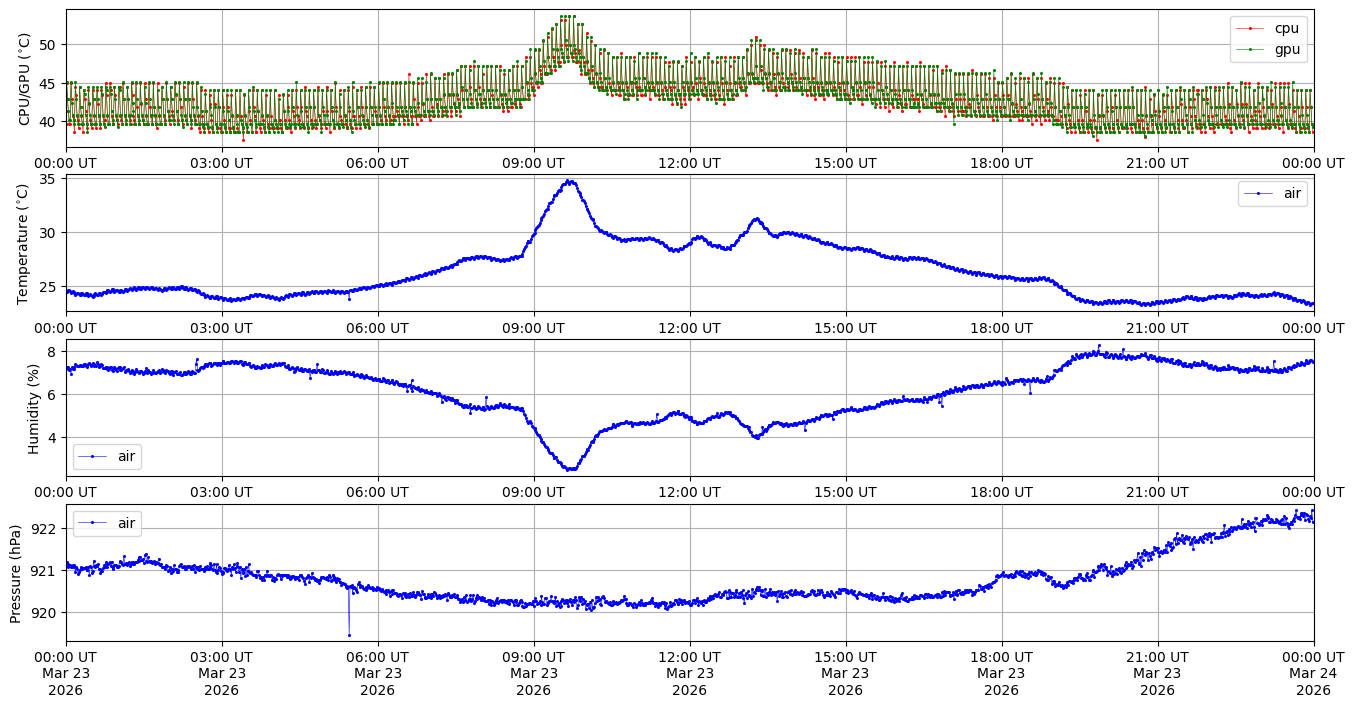The width and height of the screenshot is (1354, 707).
Task: Click the lowest point of the humidity curve
Action: [x=571, y=469]
